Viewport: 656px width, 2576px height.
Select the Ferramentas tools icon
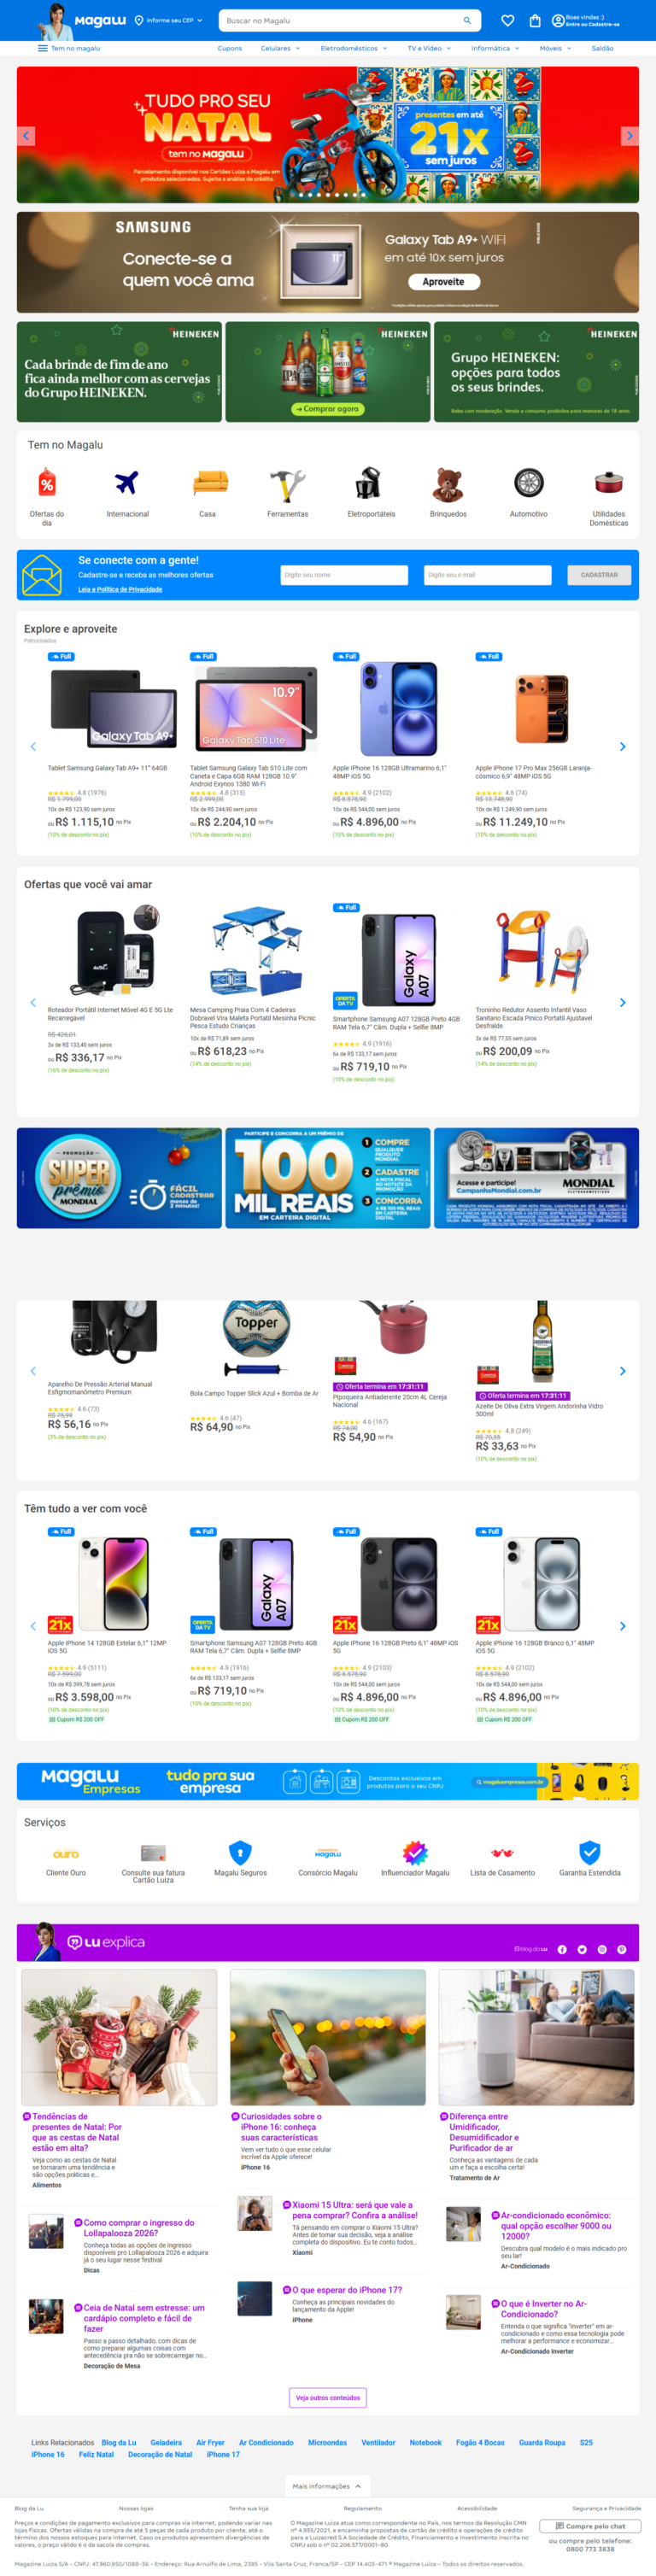pos(287,484)
